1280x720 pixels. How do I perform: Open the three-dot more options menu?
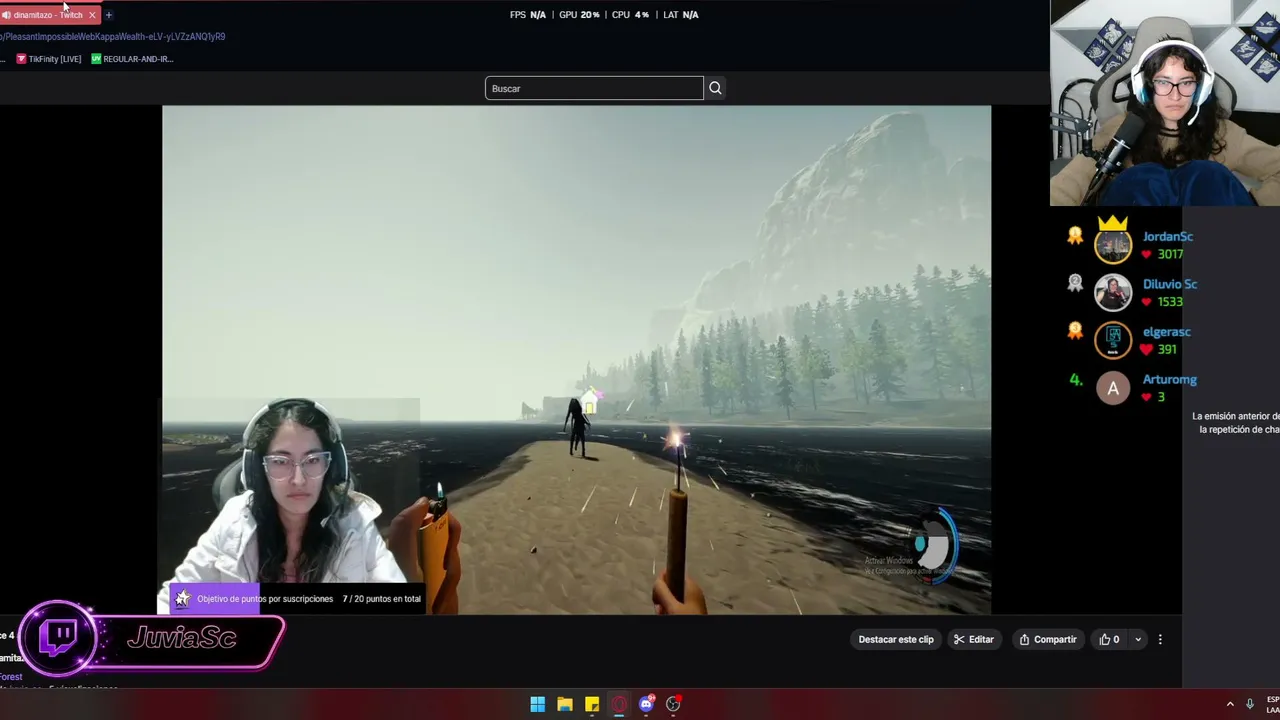click(x=1160, y=639)
